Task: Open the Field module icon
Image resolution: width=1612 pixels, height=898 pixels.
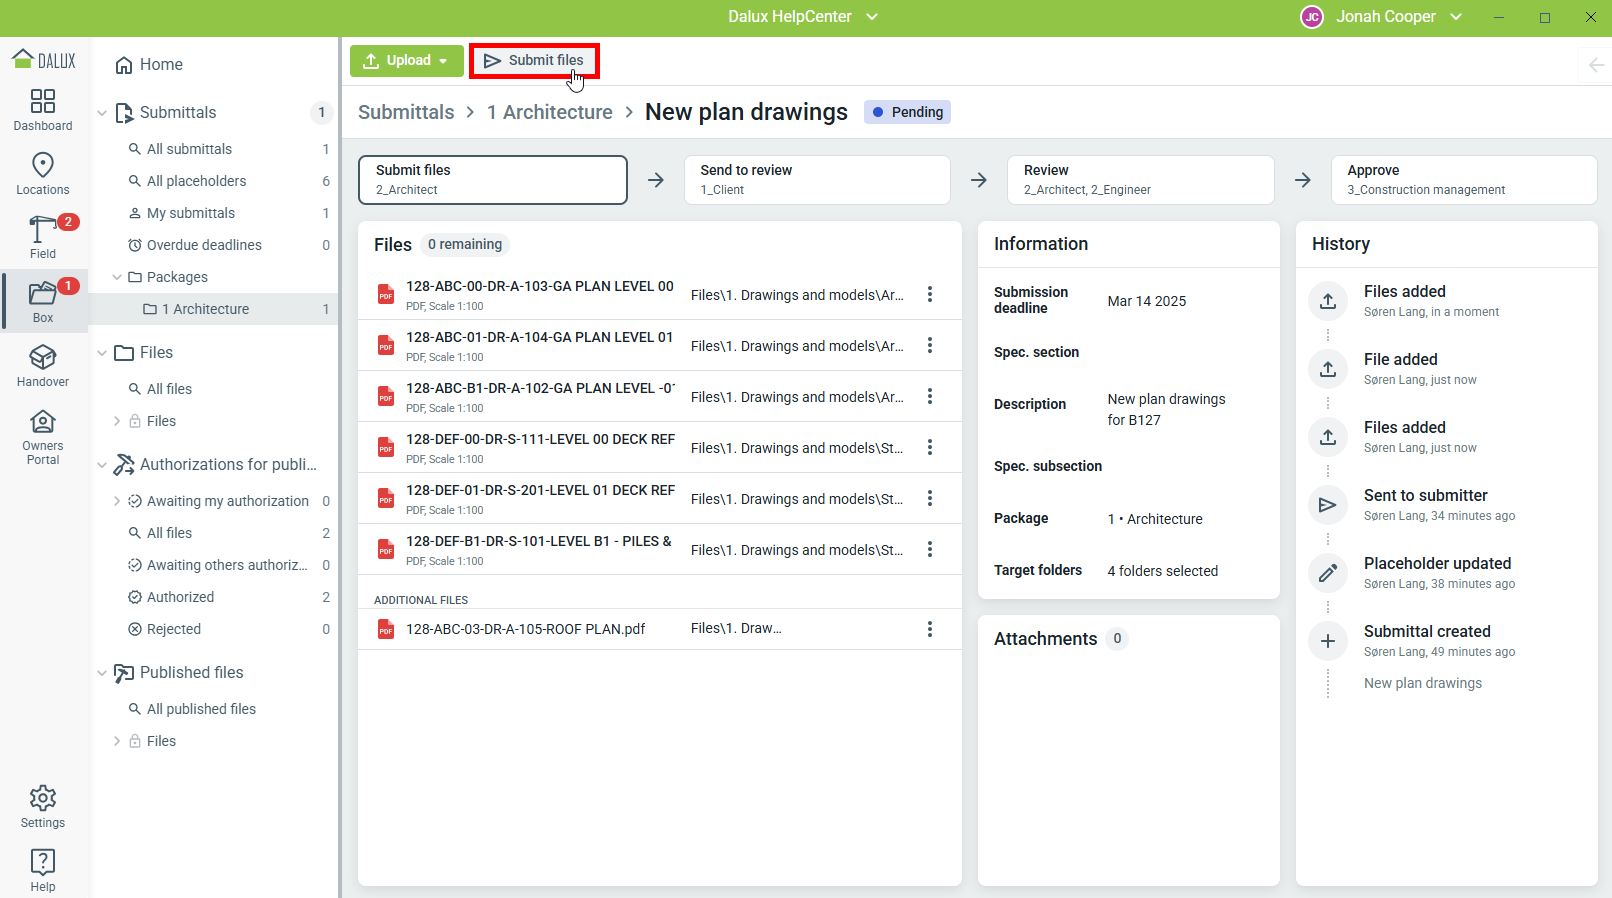Action: click(x=43, y=237)
